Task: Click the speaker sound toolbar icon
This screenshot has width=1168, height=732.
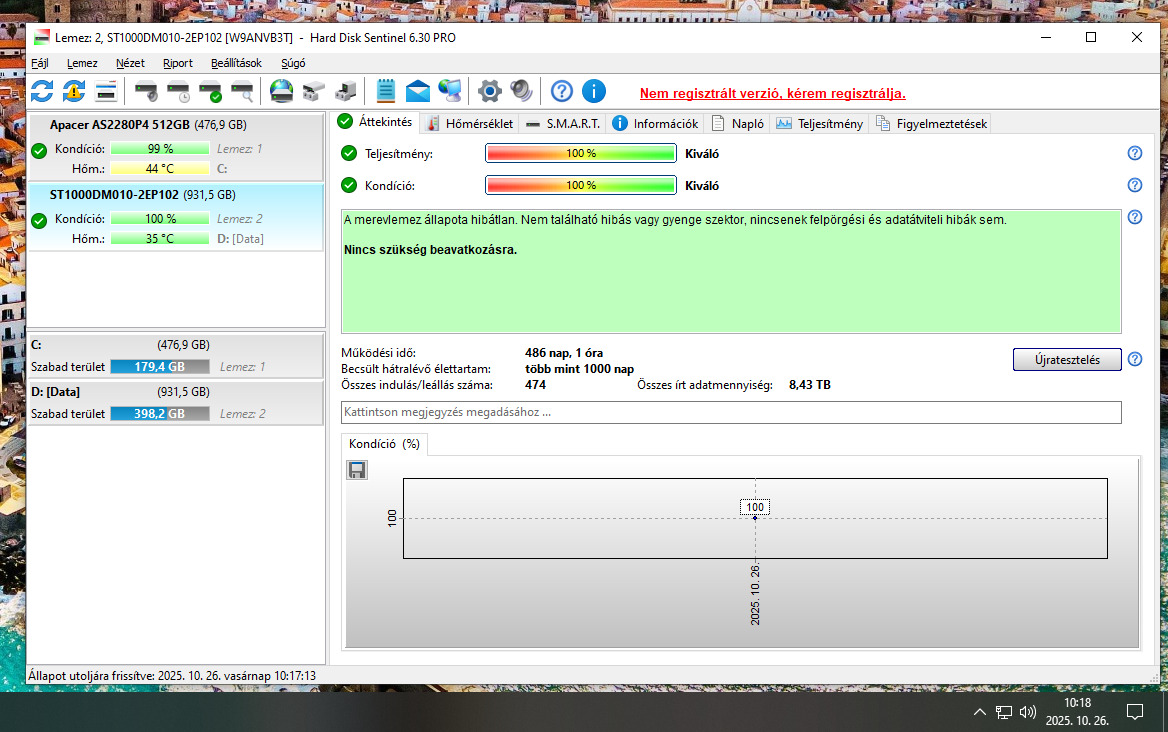Action: (x=521, y=92)
